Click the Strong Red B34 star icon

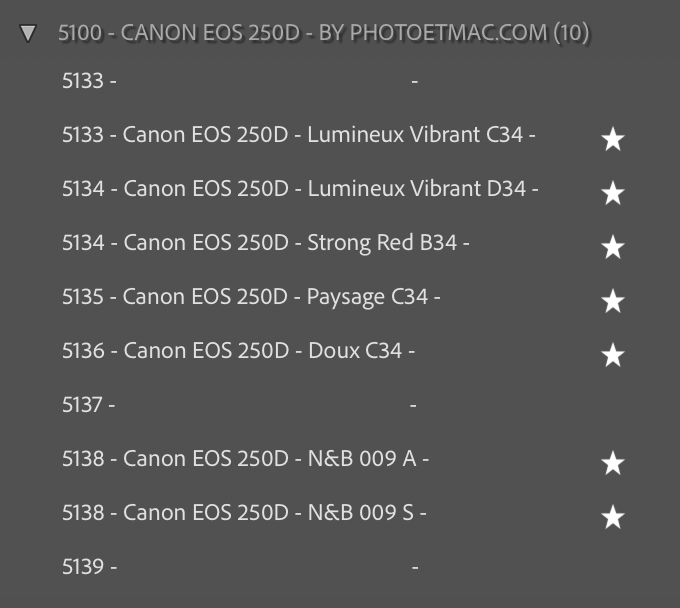pyautogui.click(x=613, y=248)
